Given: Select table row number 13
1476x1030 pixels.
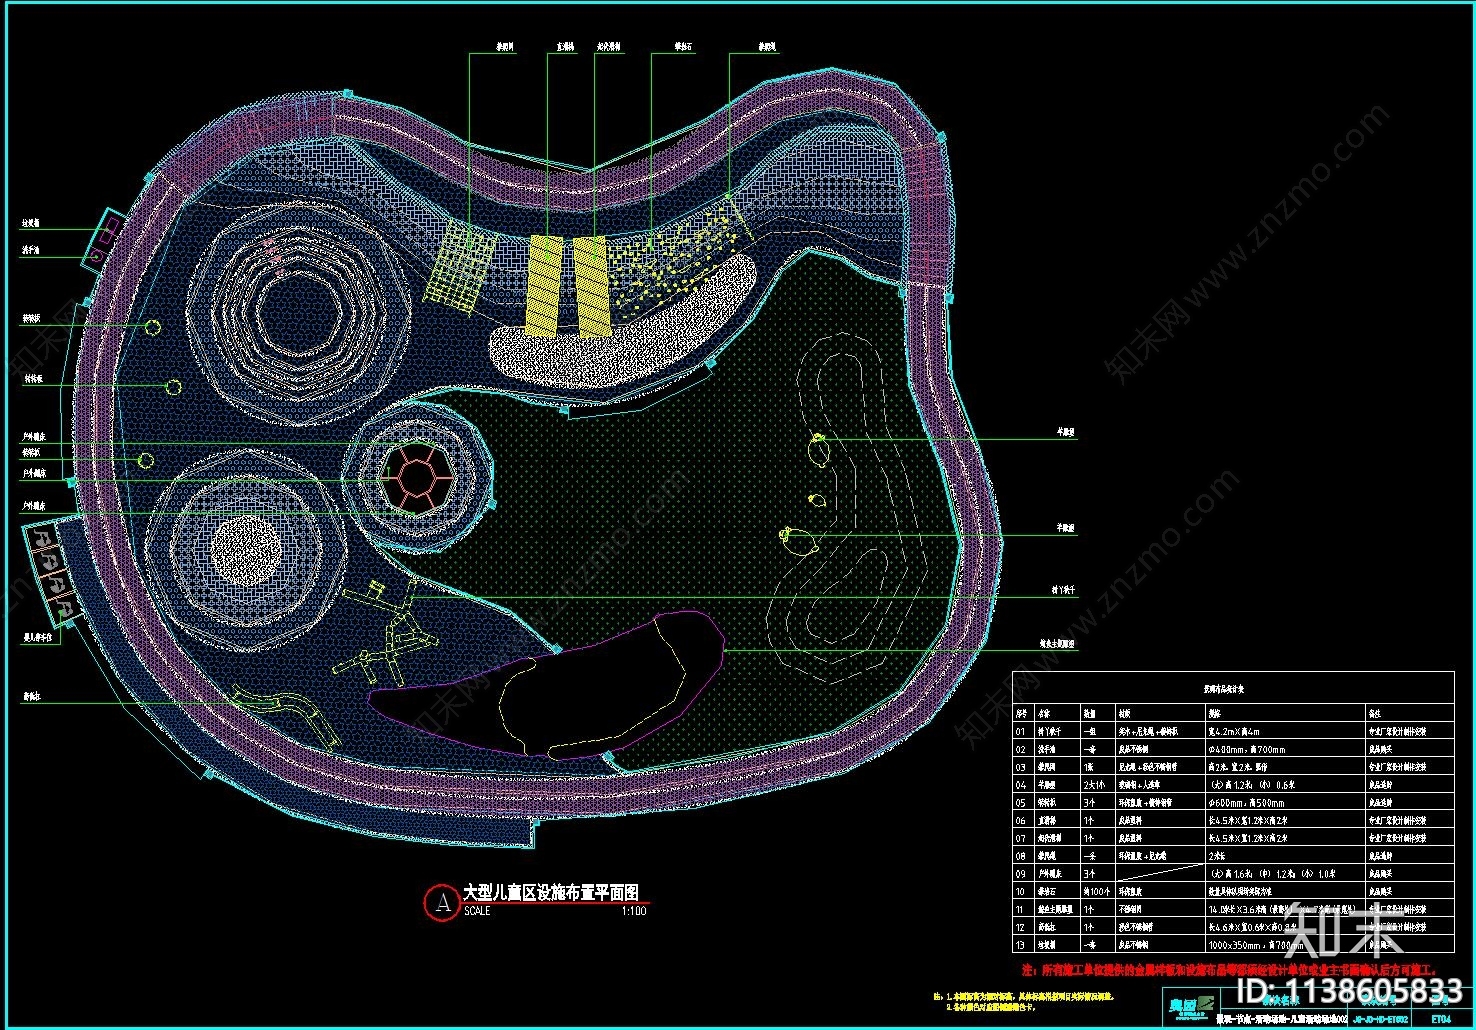Looking at the screenshot, I should [x=1021, y=945].
